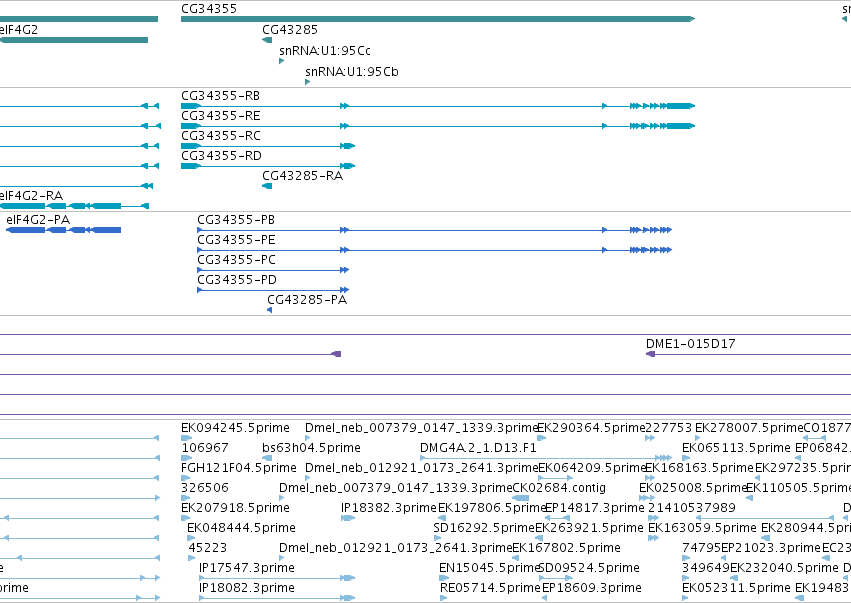Click the EK048444.5prime label

(241, 528)
